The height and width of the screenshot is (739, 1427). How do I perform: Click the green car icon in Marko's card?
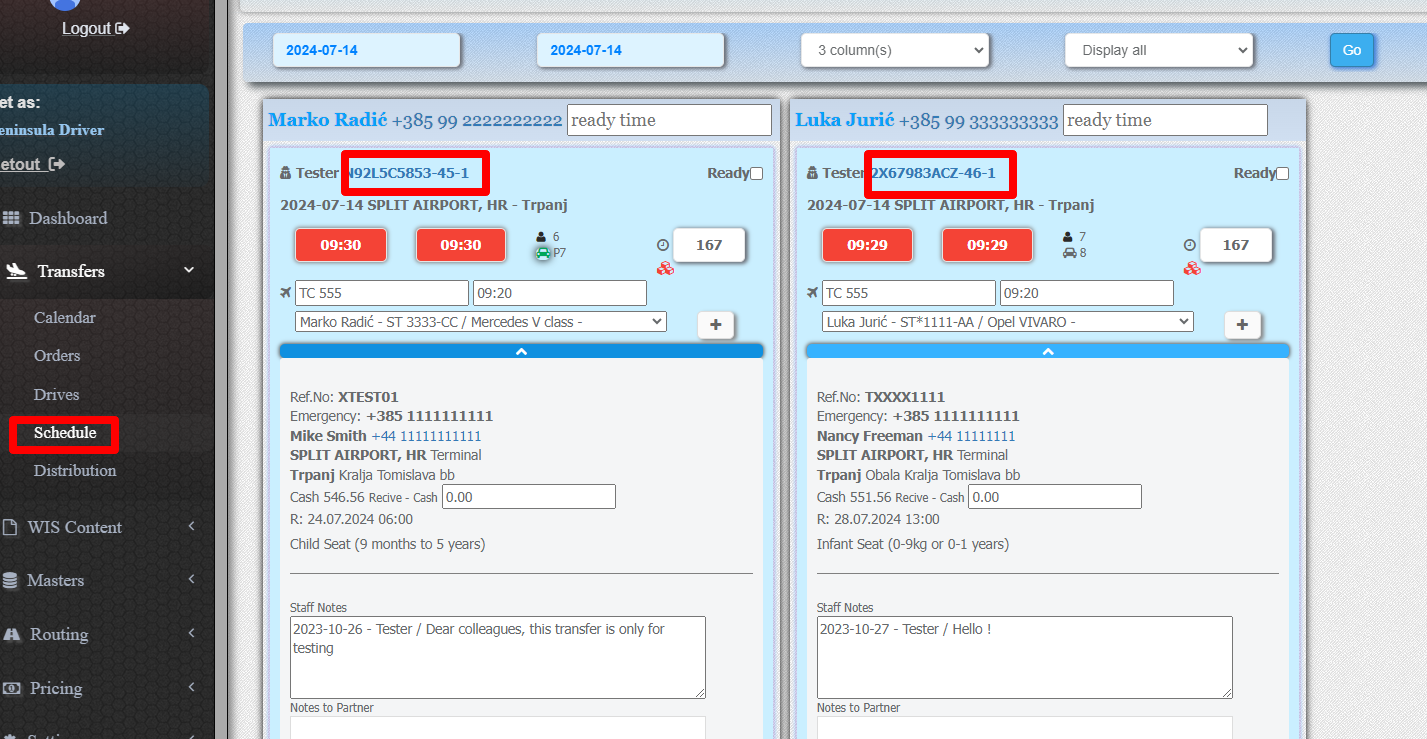point(543,253)
